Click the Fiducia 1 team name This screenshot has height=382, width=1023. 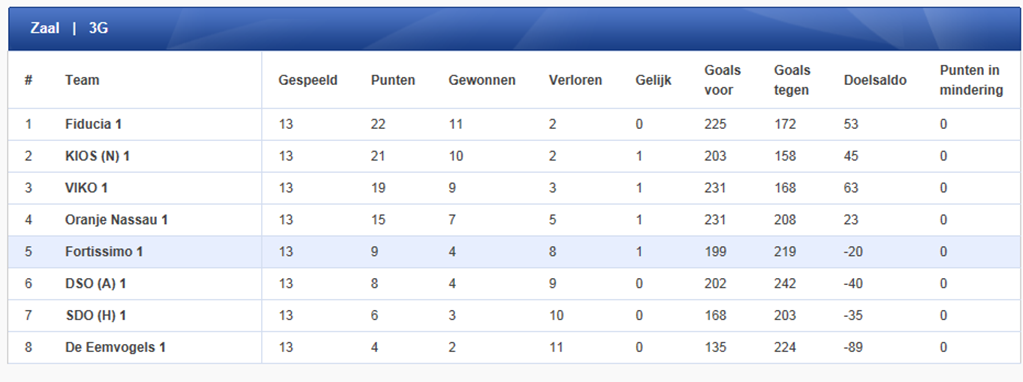(x=93, y=124)
